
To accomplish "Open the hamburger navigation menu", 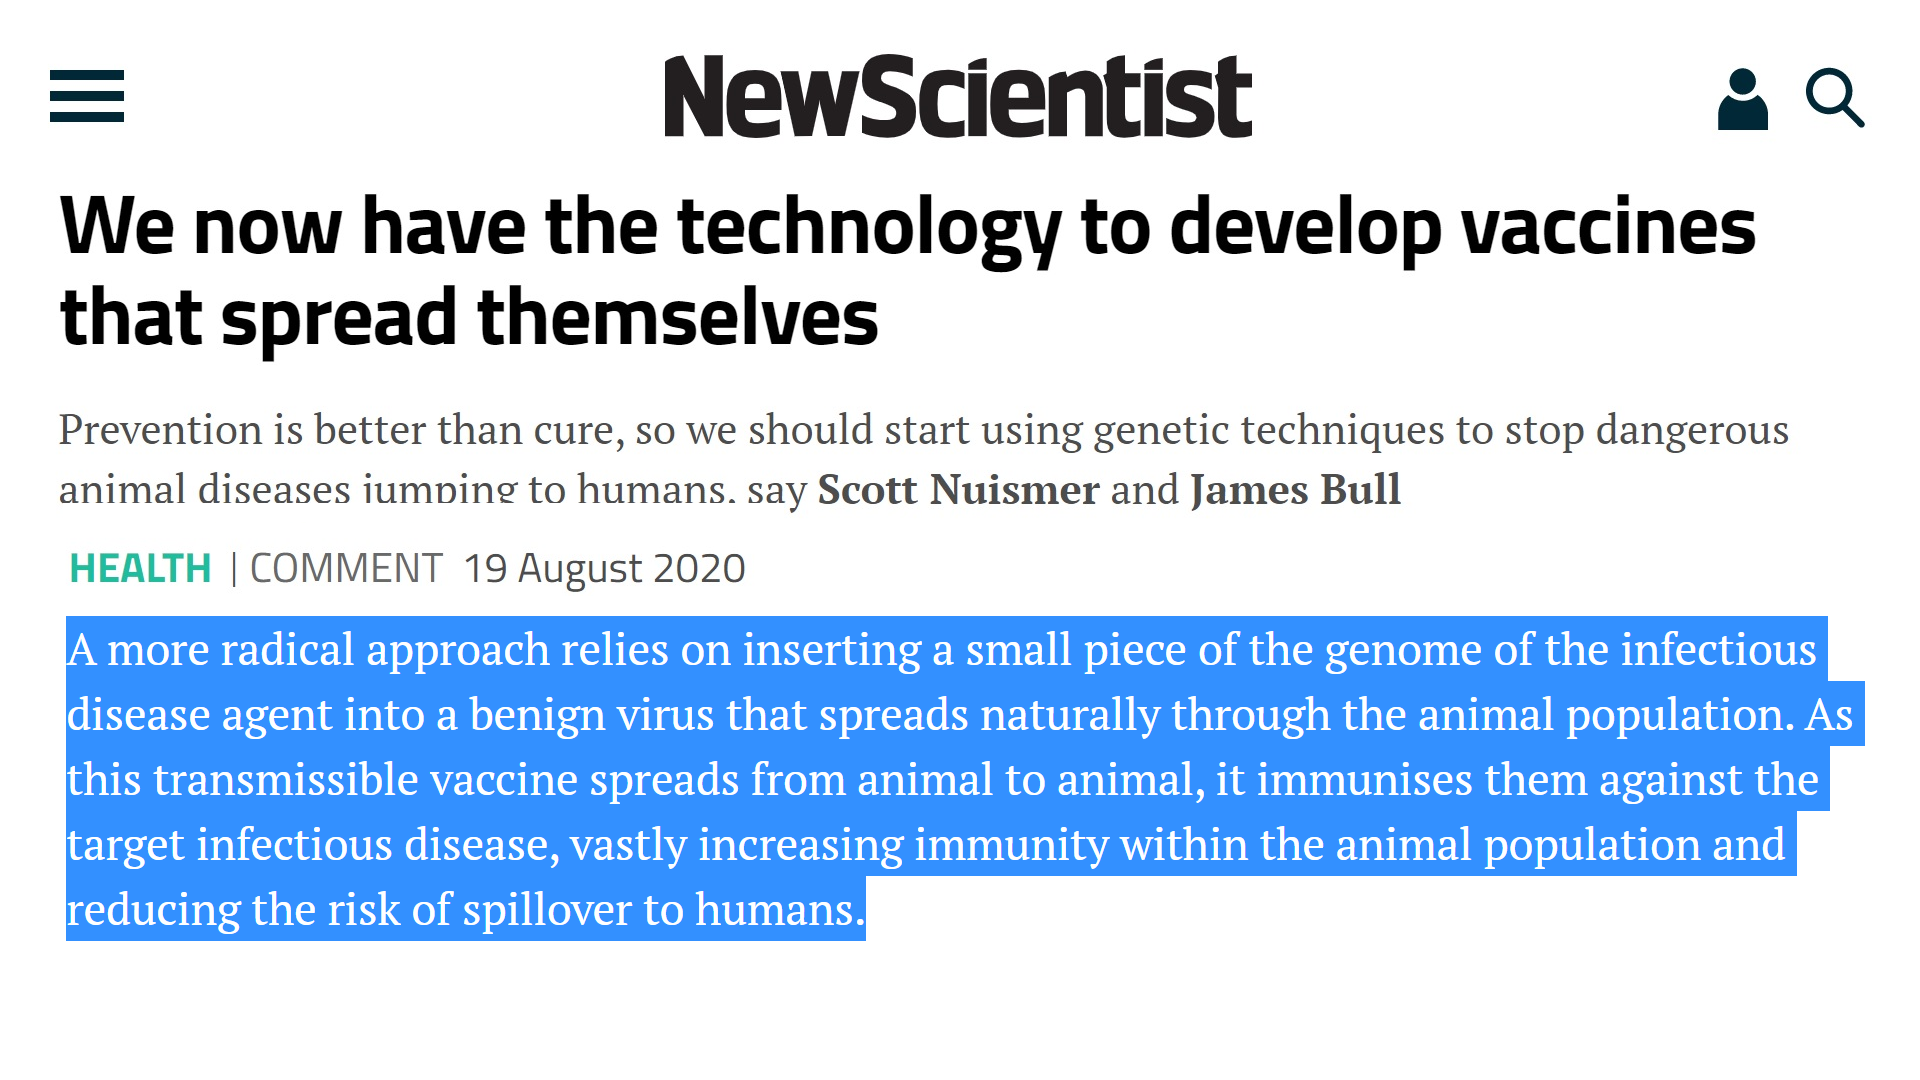I will pos(87,96).
